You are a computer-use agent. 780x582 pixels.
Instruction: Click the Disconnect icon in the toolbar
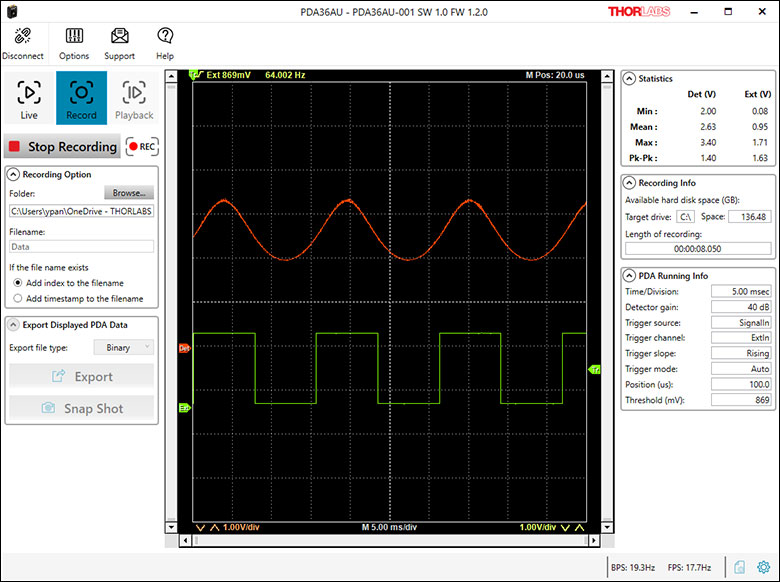pos(21,37)
